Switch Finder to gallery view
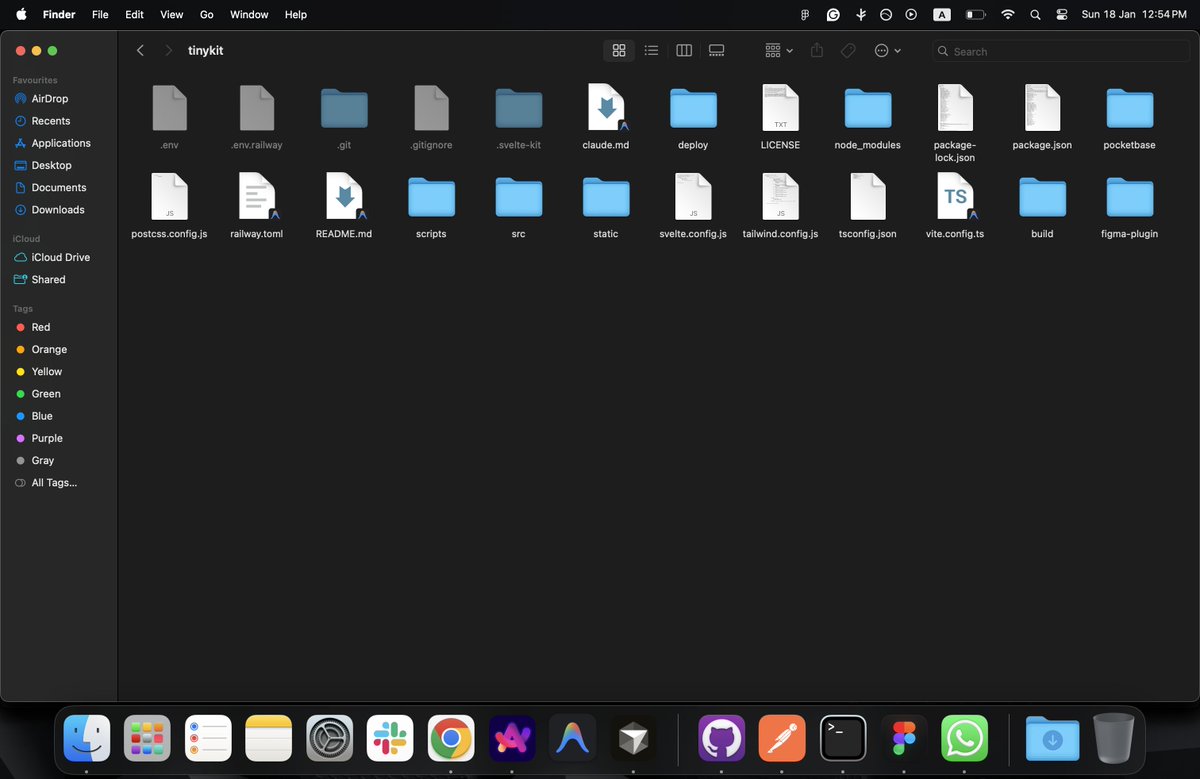1200x779 pixels. (x=716, y=50)
